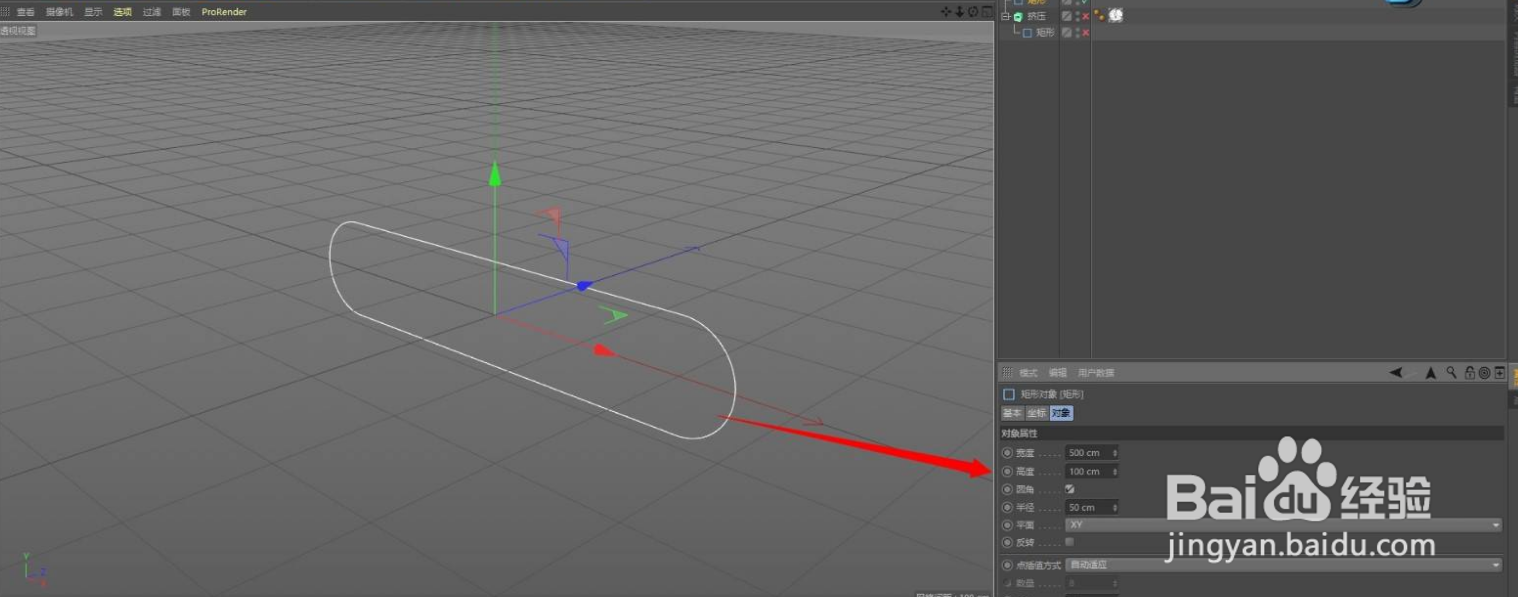This screenshot has width=1518, height=597.
Task: Click the 高度 keyframe circle button
Action: pos(1007,471)
